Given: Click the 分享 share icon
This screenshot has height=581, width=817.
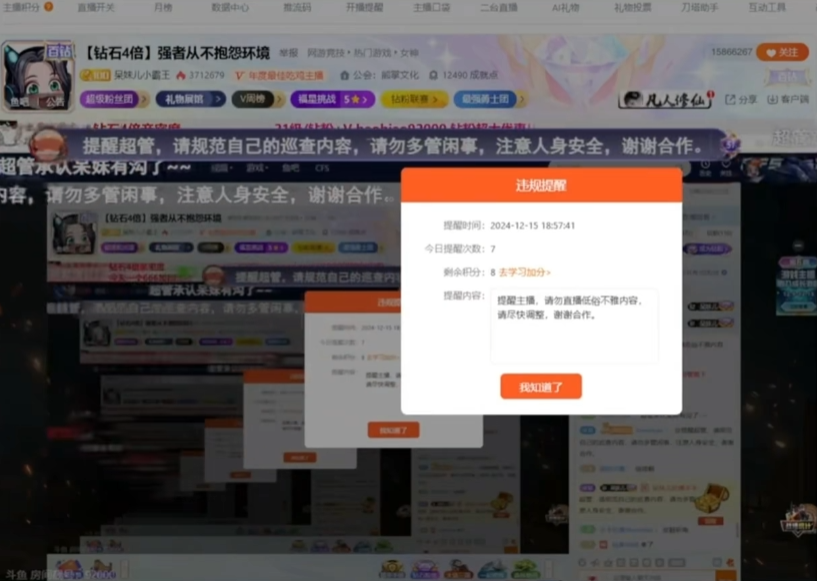Looking at the screenshot, I should [x=746, y=98].
